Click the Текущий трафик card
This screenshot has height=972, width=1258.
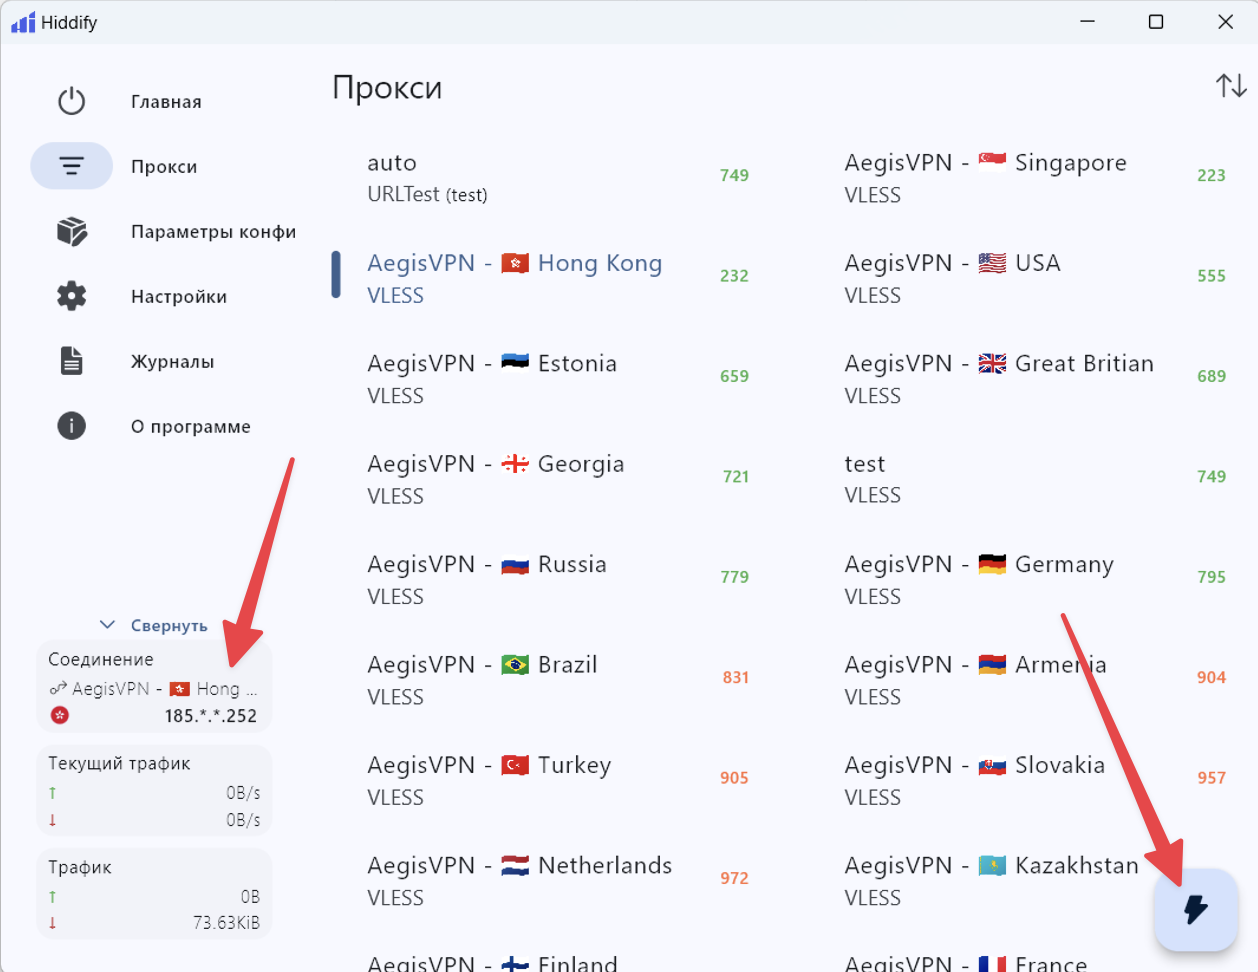pos(154,790)
